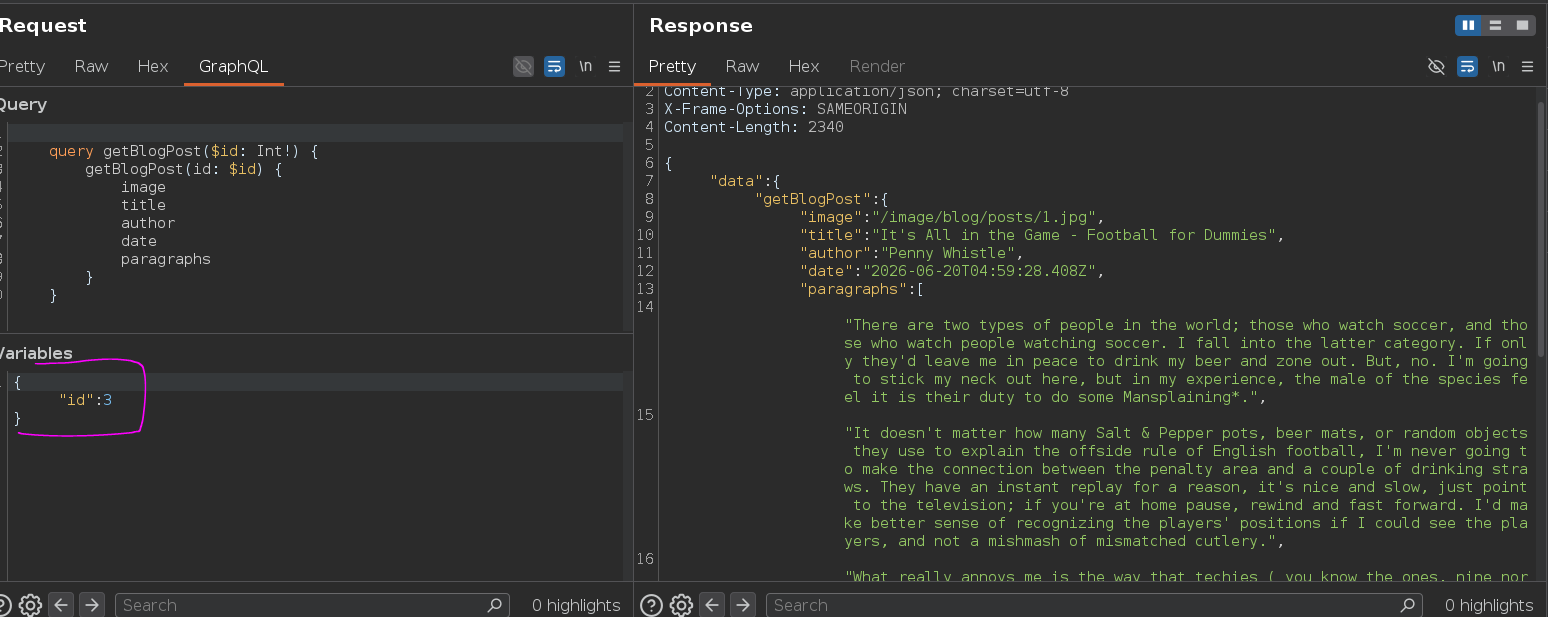Switch Request view to Pretty tab
This screenshot has height=617, width=1548.
(22, 66)
